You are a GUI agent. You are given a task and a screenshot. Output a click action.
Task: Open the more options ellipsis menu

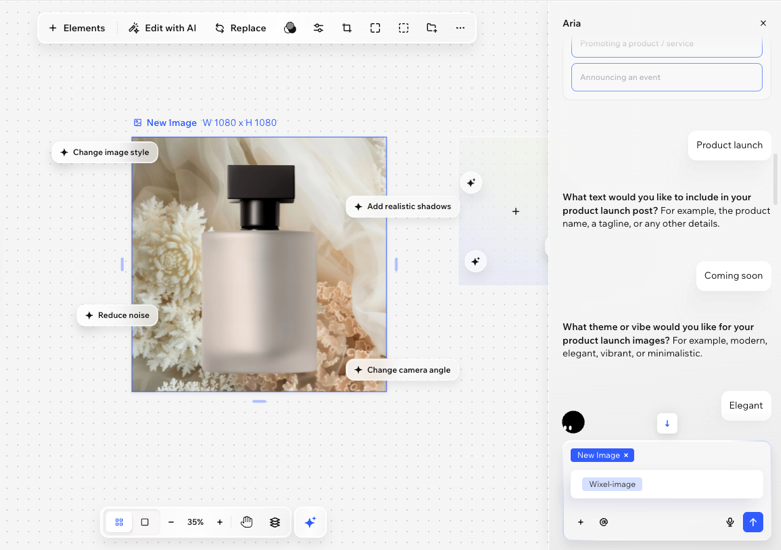[x=460, y=28]
